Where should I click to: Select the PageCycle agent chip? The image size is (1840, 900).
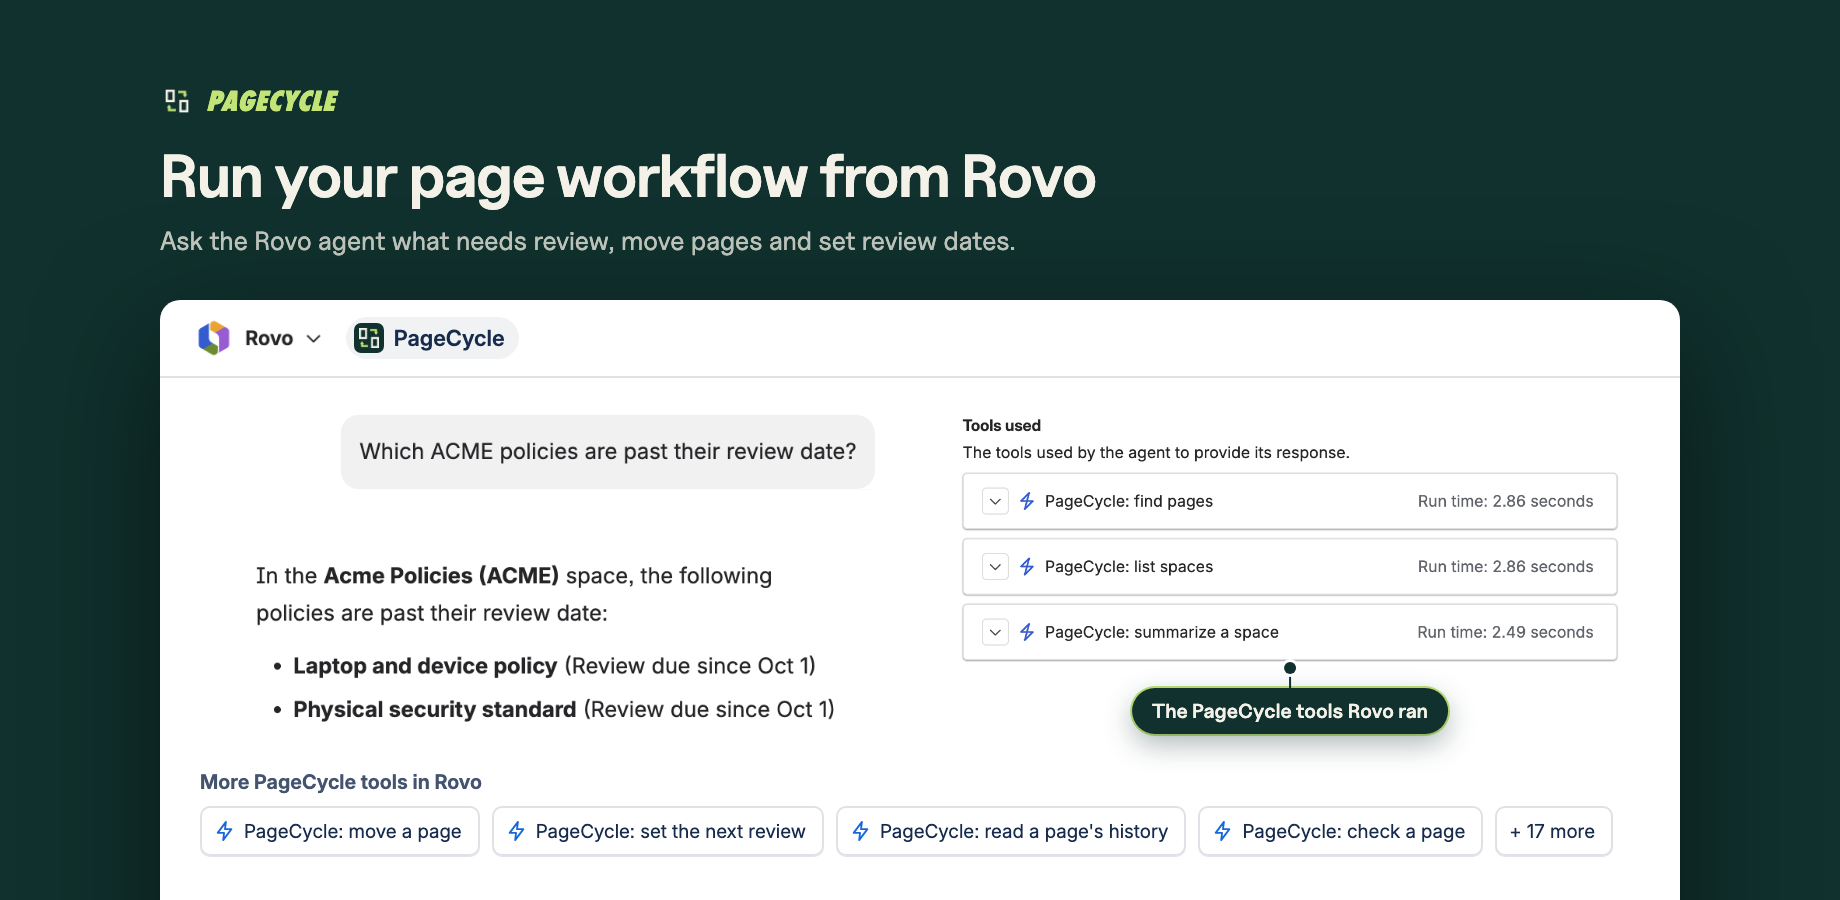point(432,338)
